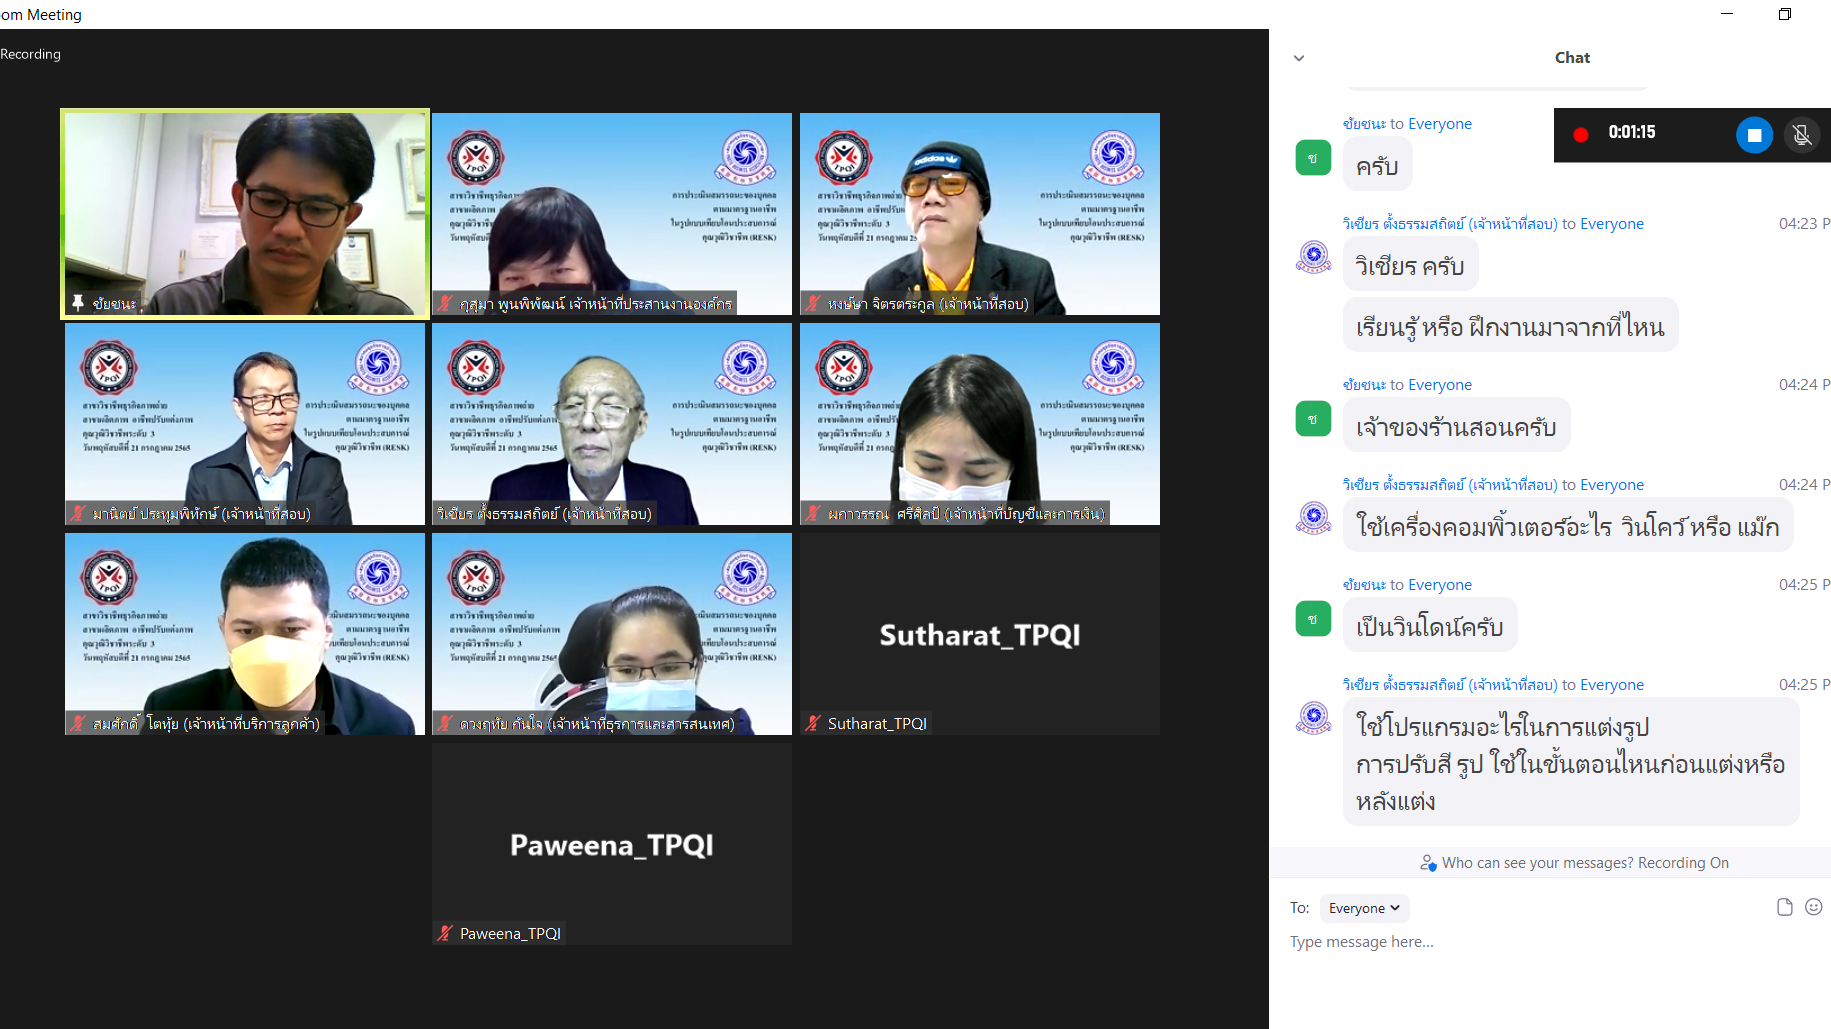The image size is (1831, 1029).
Task: Click the green avatar beside the ครับ message
Action: [x=1313, y=158]
